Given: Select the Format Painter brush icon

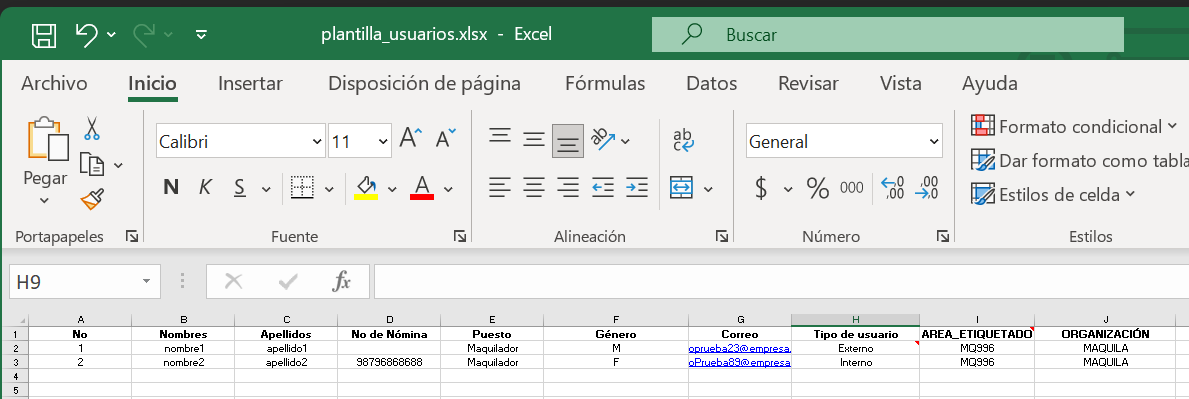Looking at the screenshot, I should (92, 200).
